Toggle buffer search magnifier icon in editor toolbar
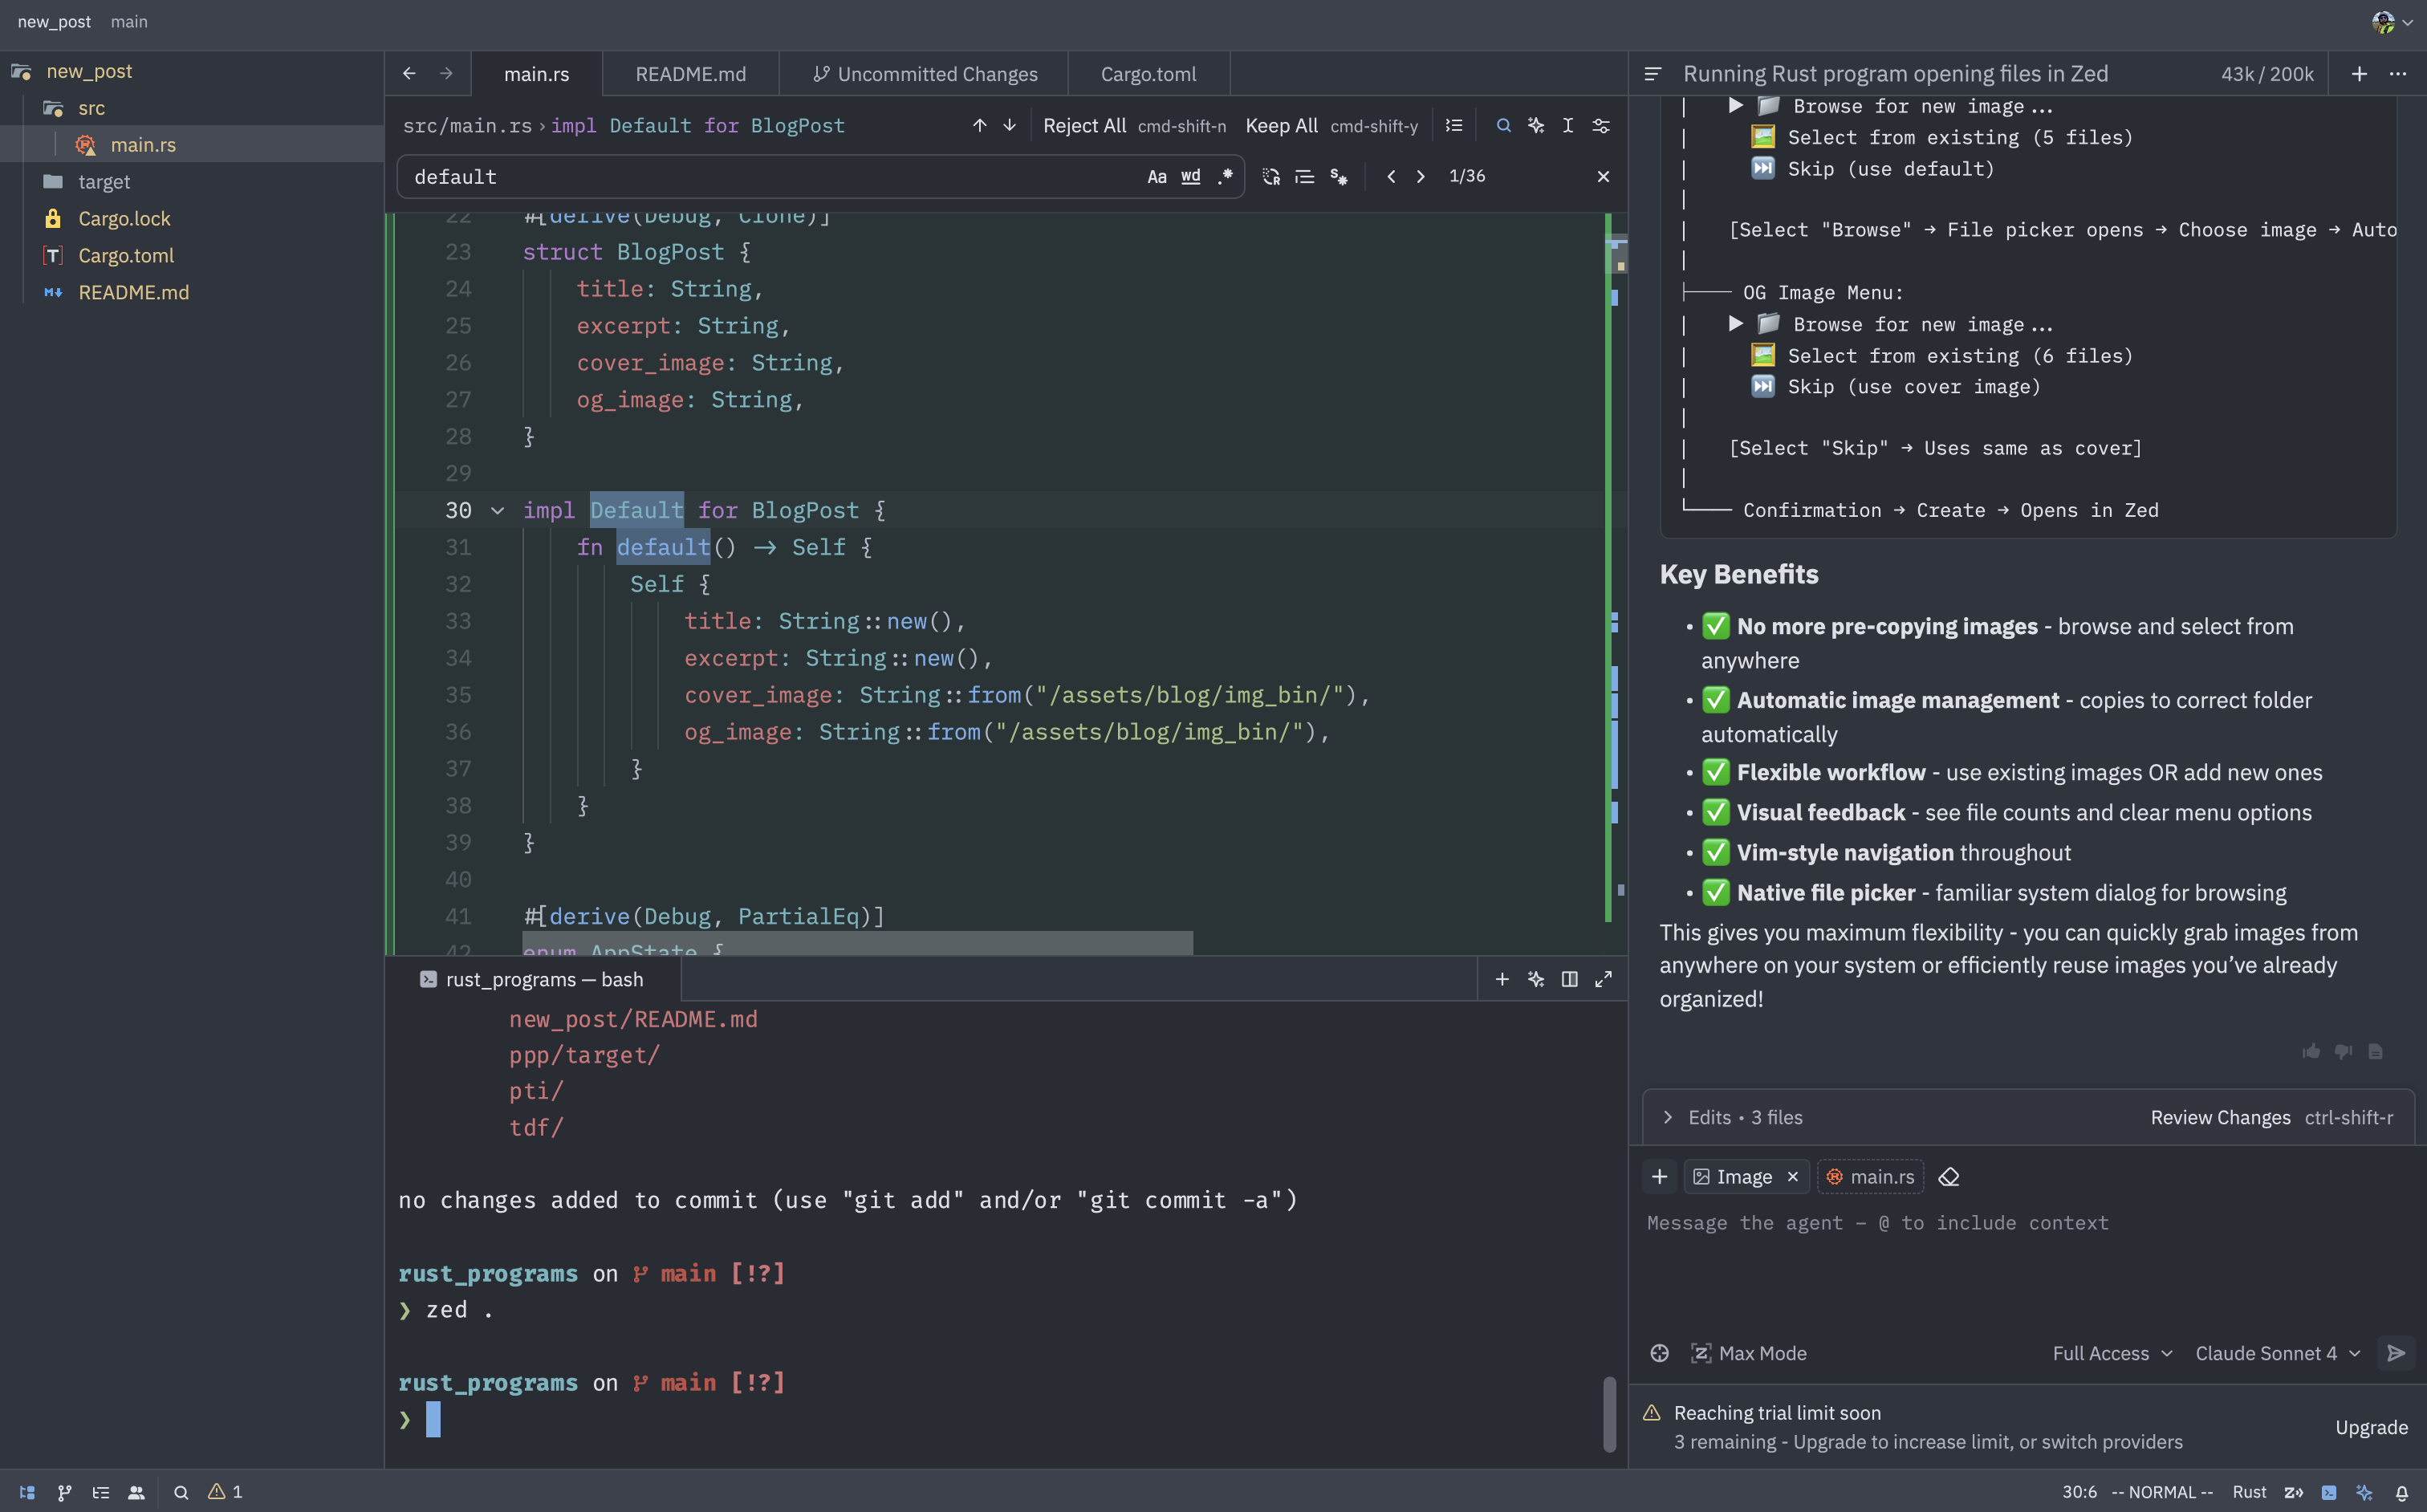Screen dimensions: 2427x1512 (x=1503, y=126)
